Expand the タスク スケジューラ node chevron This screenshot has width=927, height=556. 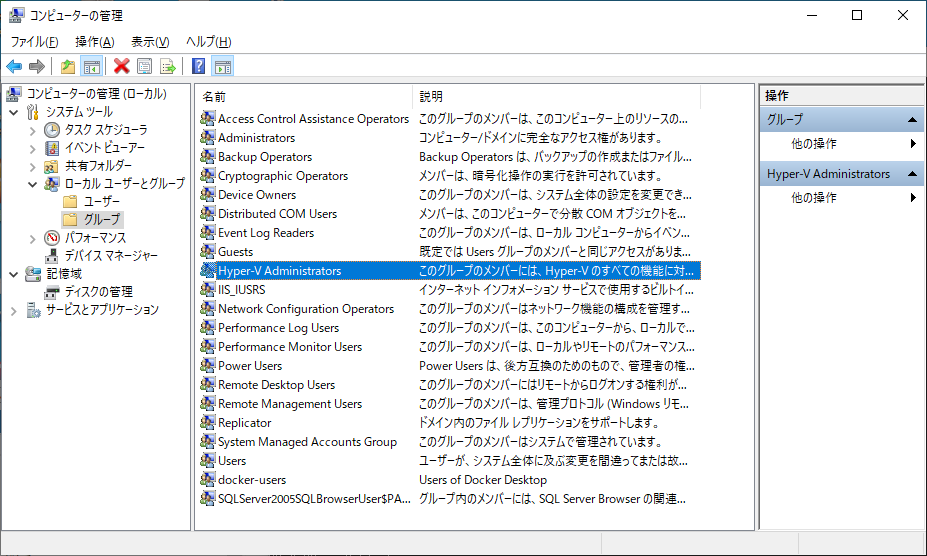click(x=33, y=131)
